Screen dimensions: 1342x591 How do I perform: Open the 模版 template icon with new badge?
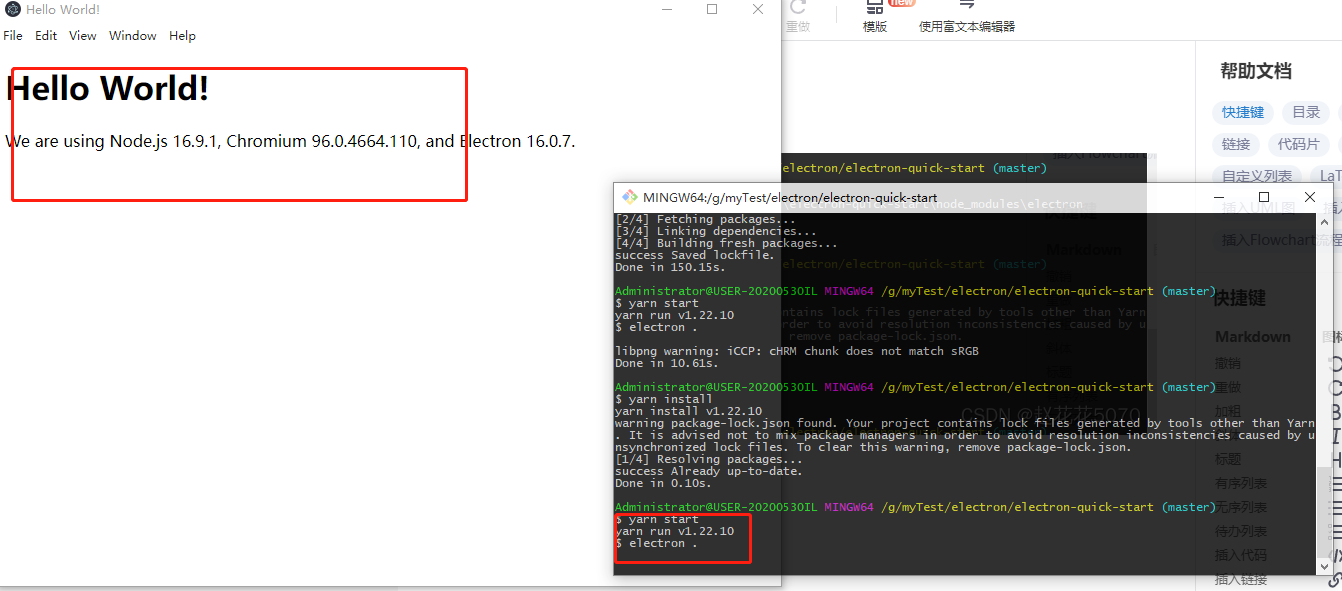pos(874,17)
